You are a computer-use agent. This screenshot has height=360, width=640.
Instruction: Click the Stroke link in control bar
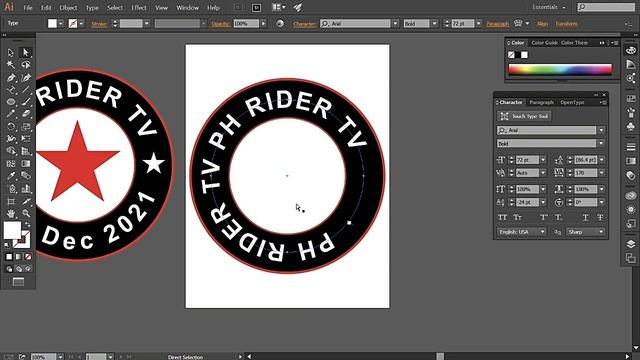click(99, 24)
